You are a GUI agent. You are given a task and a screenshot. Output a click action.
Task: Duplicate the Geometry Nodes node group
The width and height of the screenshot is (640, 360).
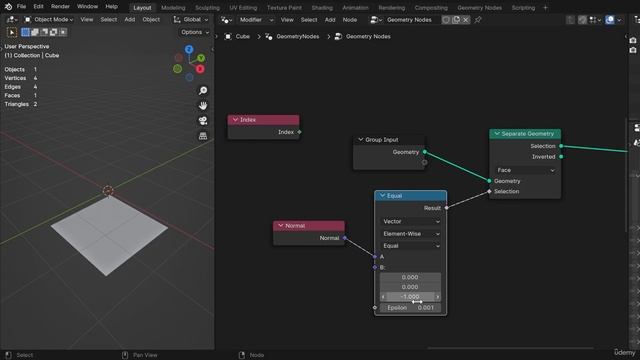(456, 20)
